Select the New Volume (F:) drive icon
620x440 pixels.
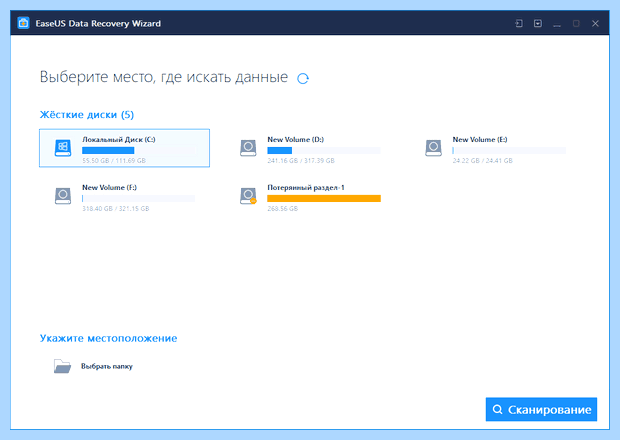point(63,196)
